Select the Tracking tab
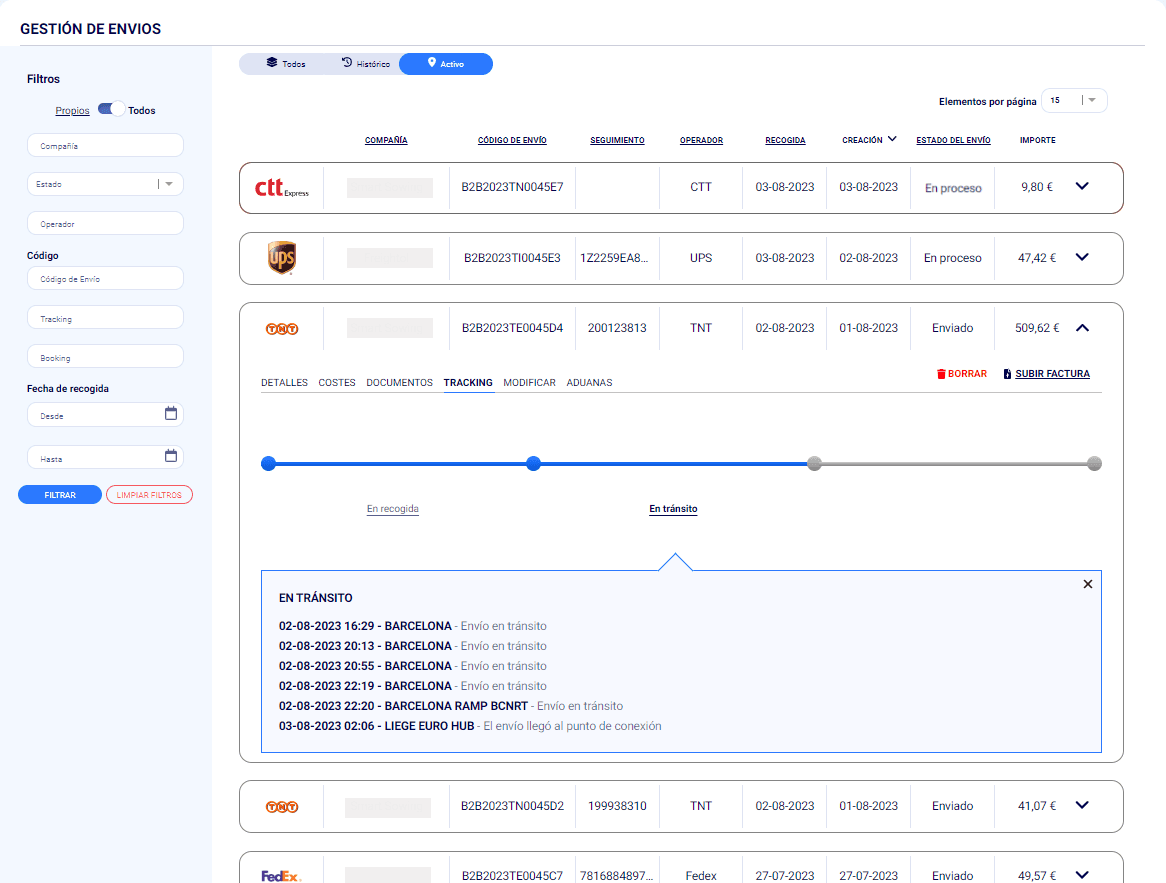This screenshot has height=883, width=1166. 468,382
